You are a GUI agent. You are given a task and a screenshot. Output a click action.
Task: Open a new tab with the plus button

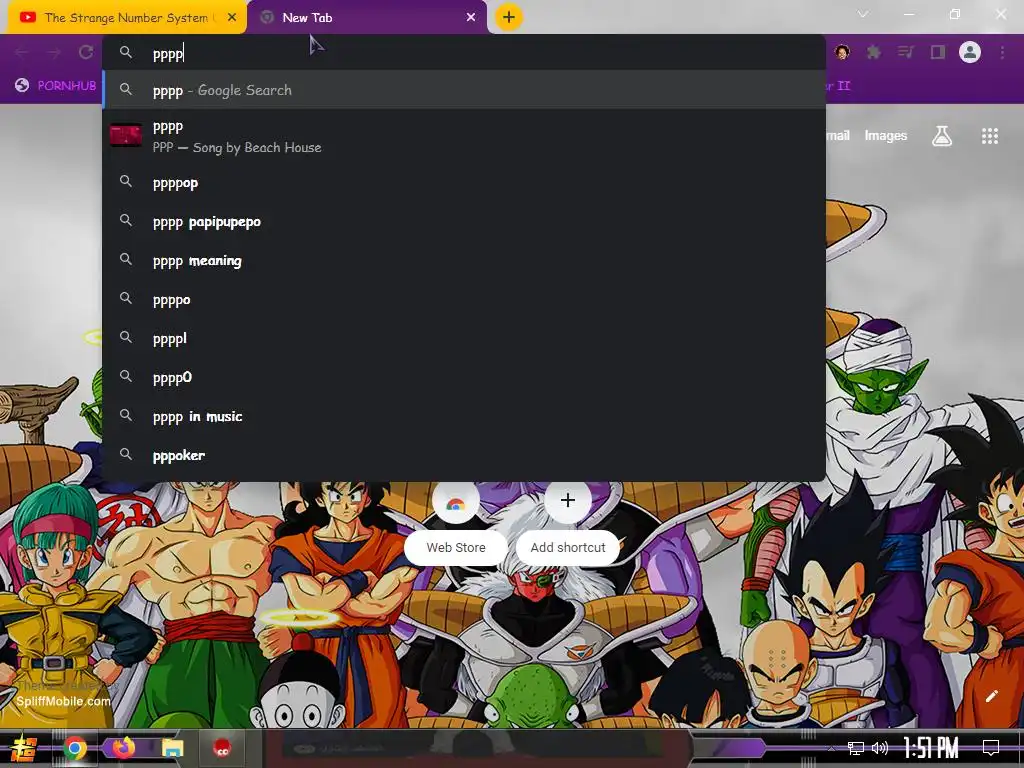[509, 17]
